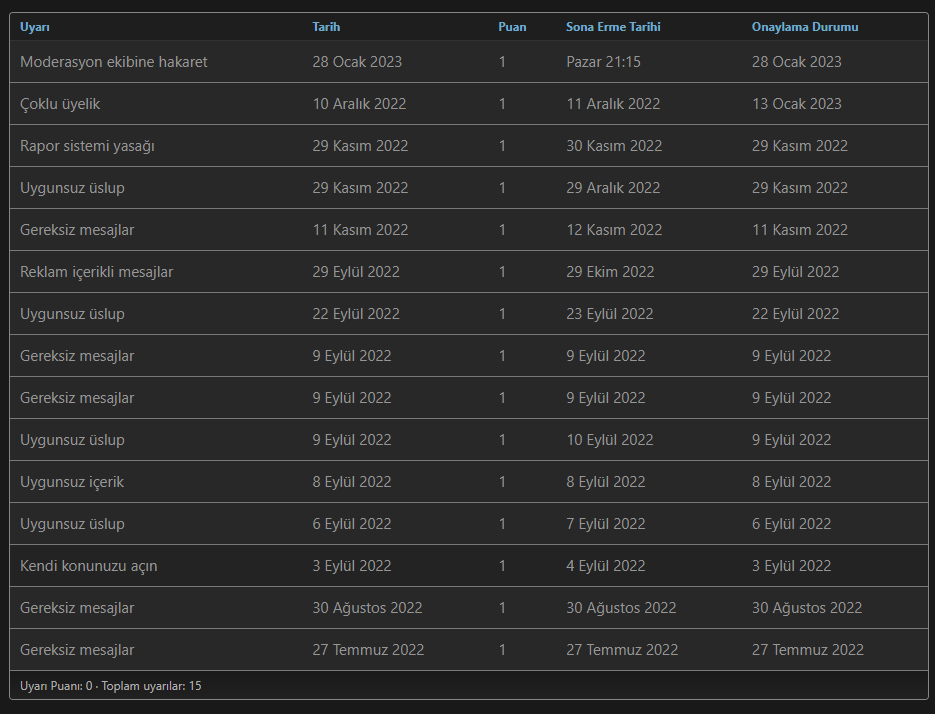Image resolution: width=935 pixels, height=714 pixels.
Task: Click the "Sona Erme Tarihi" column header
Action: (613, 27)
